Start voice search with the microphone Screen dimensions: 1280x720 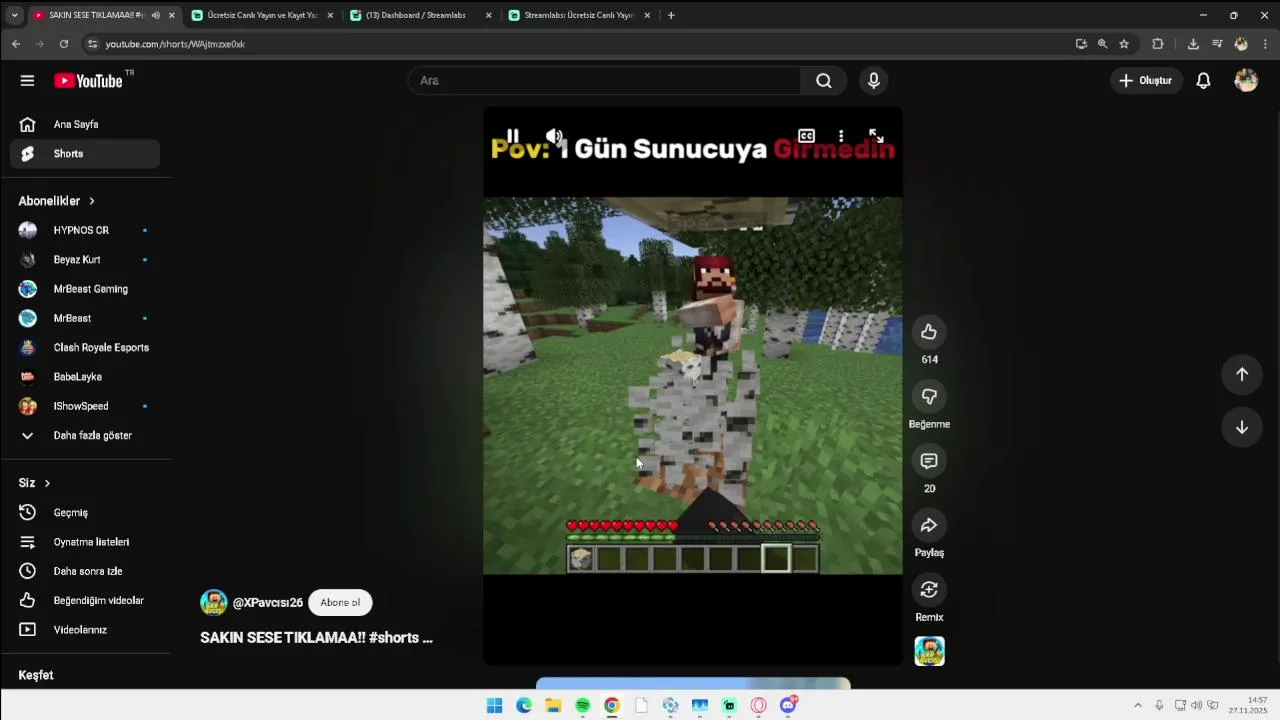(874, 81)
